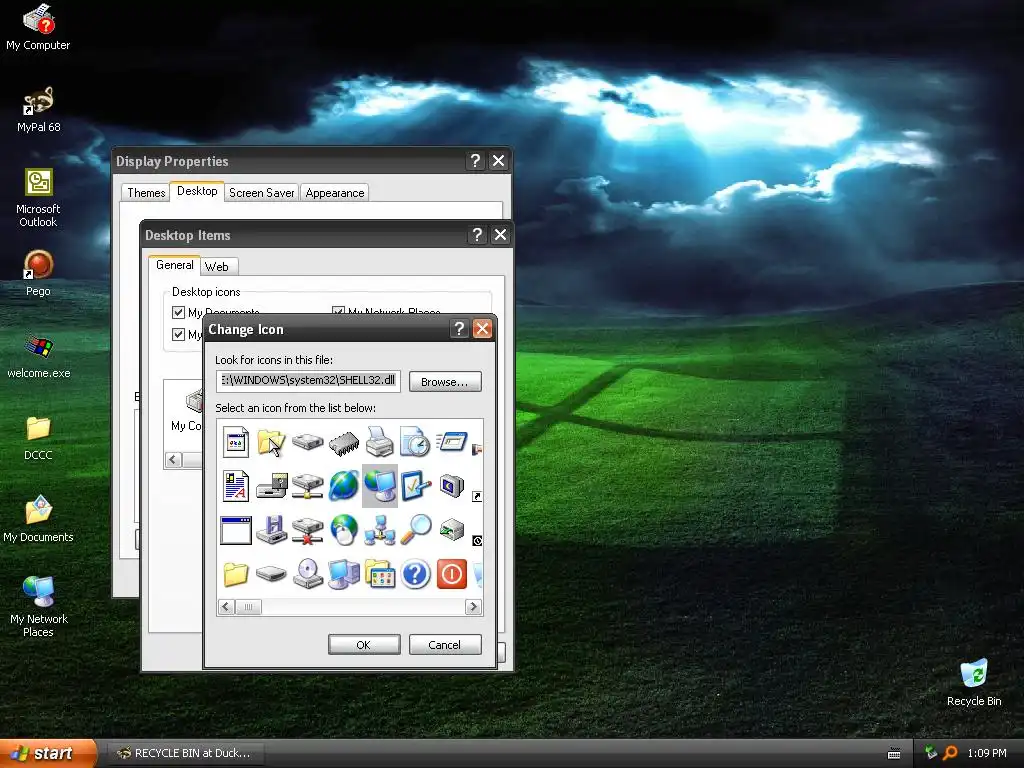This screenshot has height=768, width=1024.
Task: Select the memory chip icon
Action: click(344, 442)
